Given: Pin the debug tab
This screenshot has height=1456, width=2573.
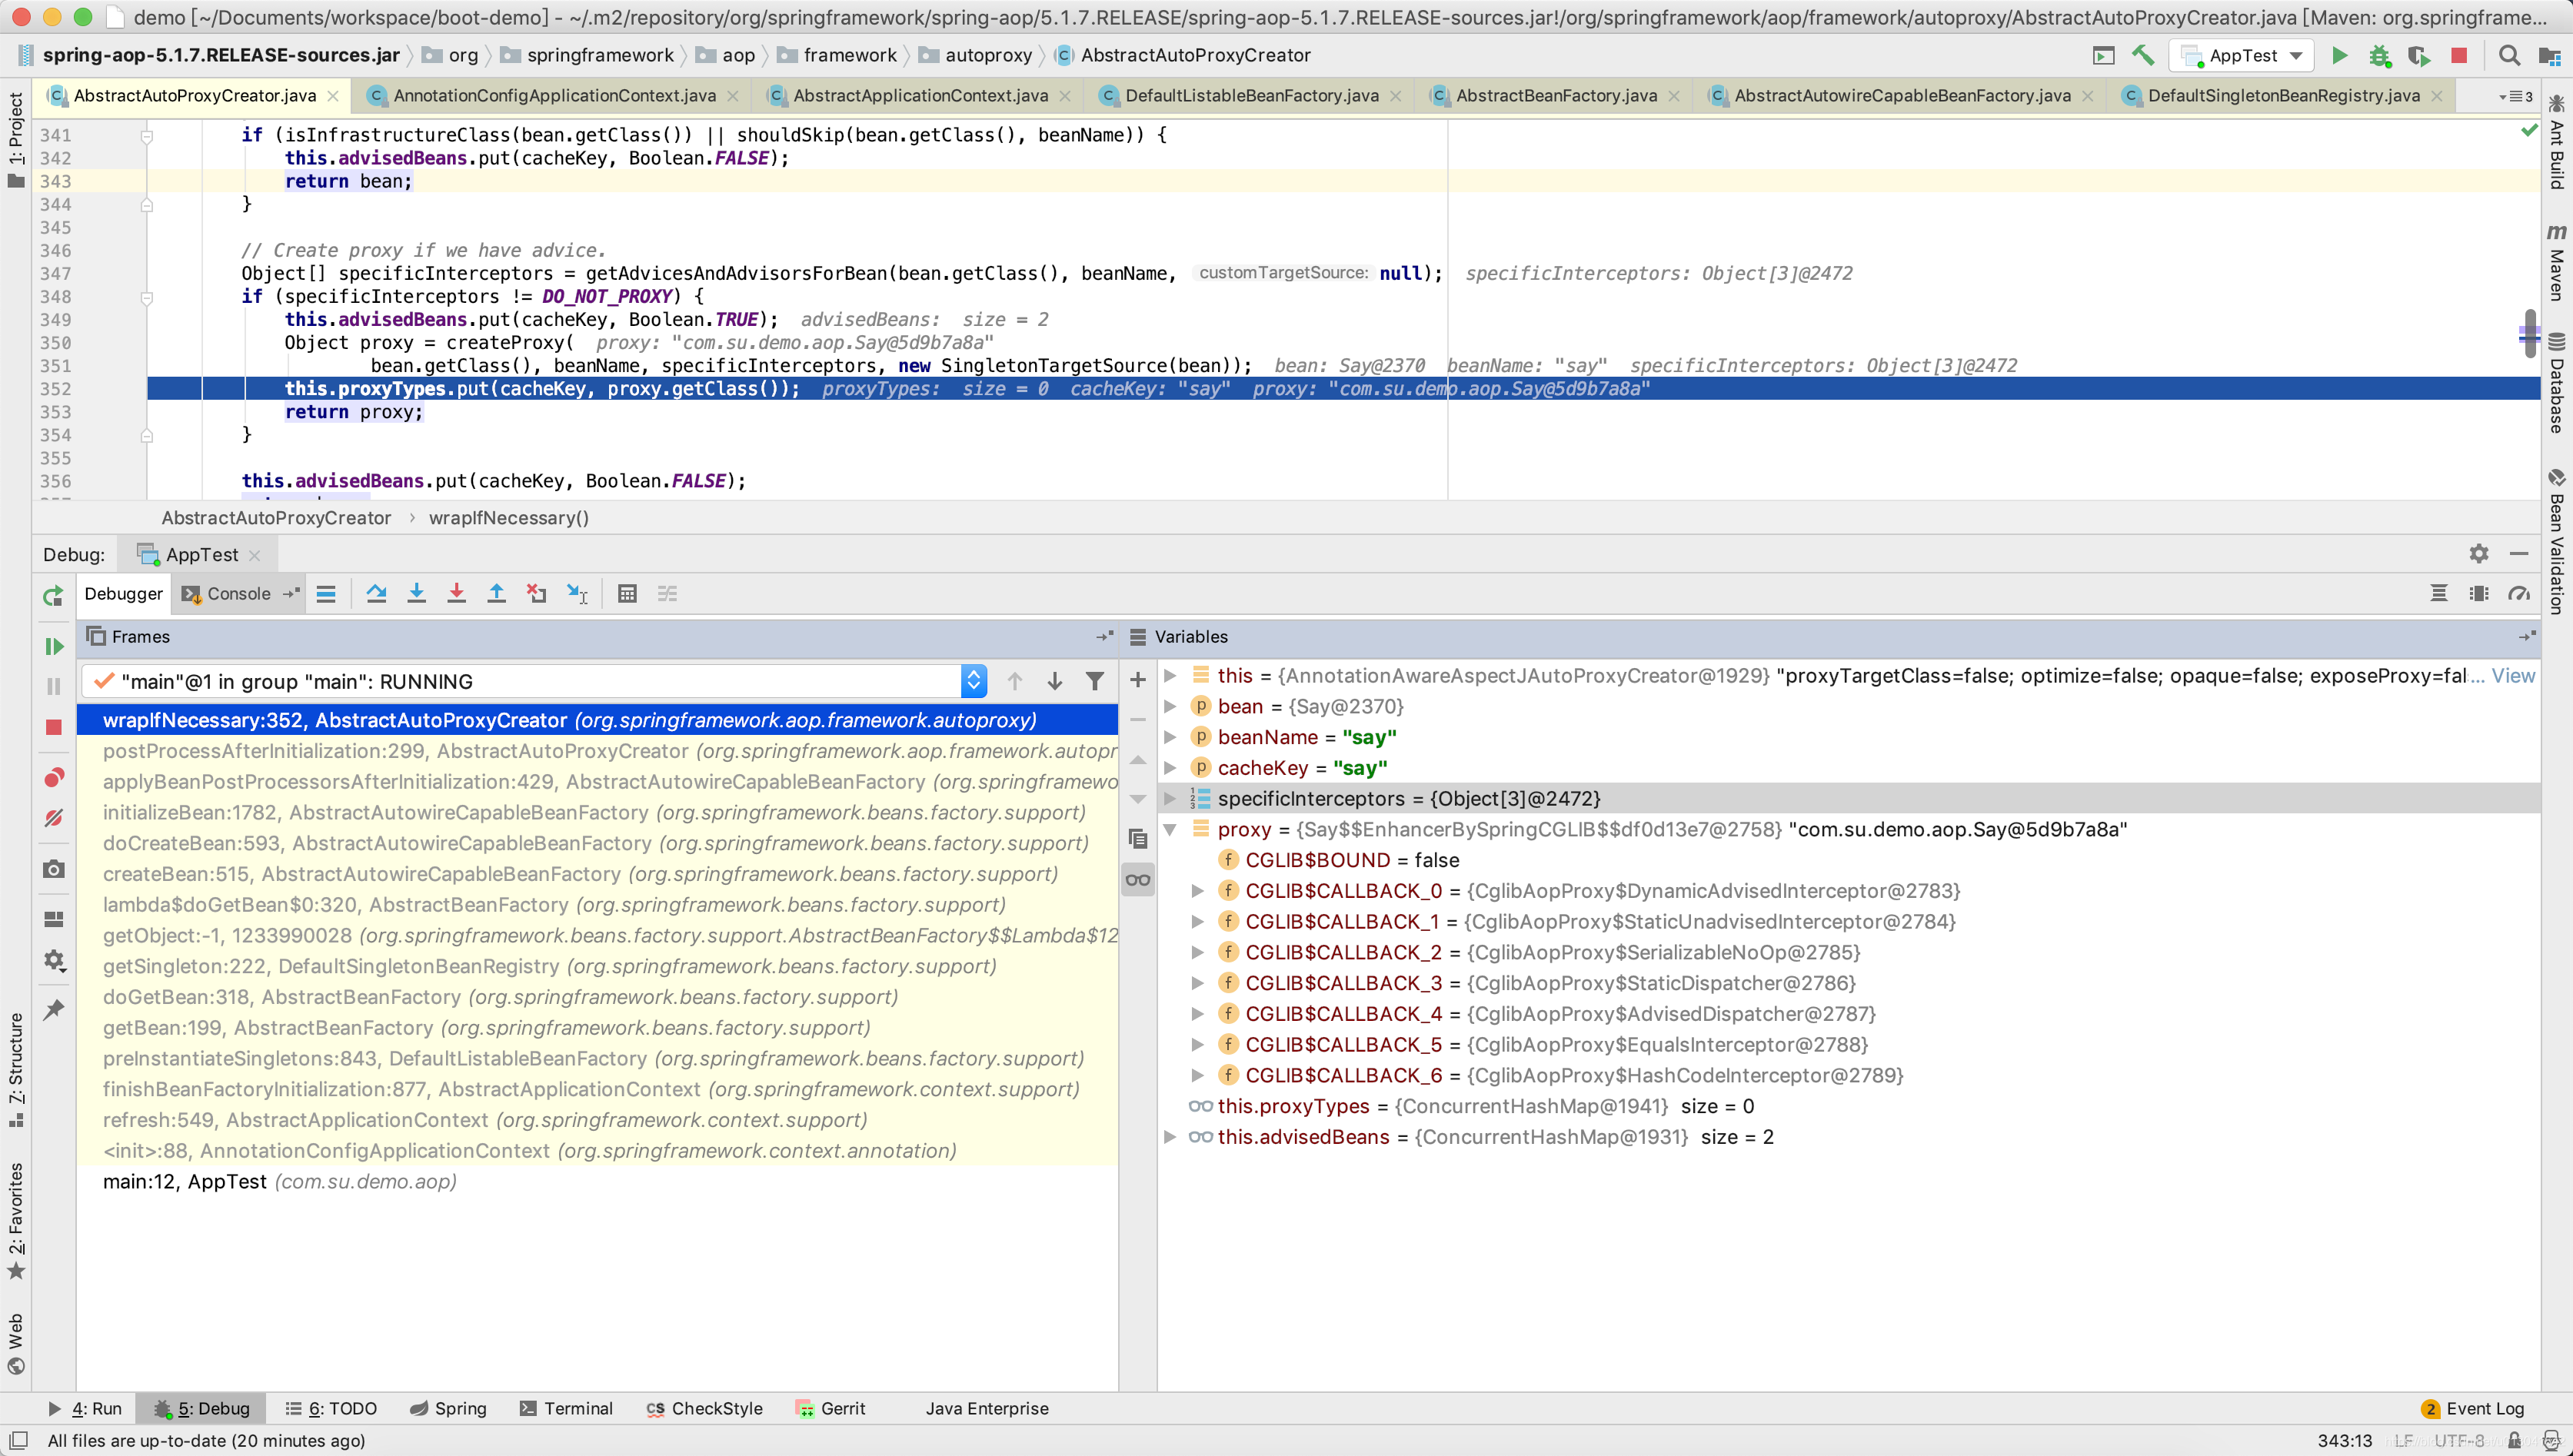Looking at the screenshot, I should point(54,1010).
